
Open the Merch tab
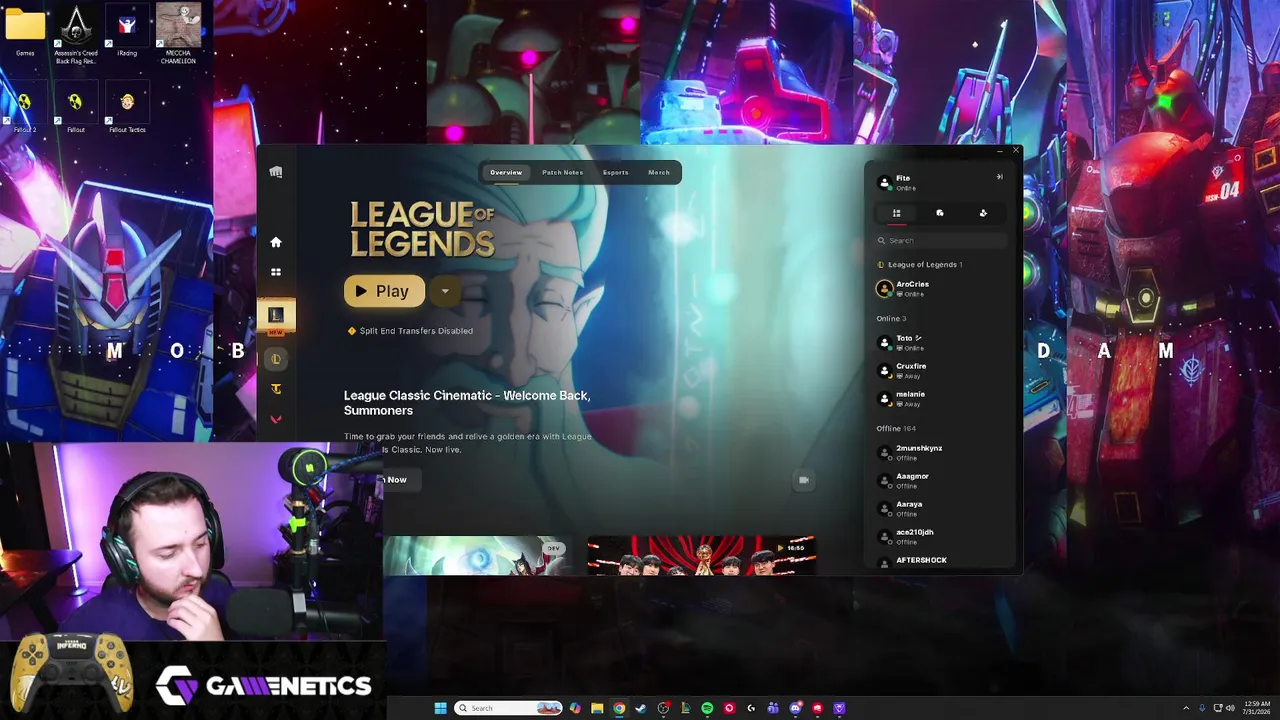click(659, 172)
